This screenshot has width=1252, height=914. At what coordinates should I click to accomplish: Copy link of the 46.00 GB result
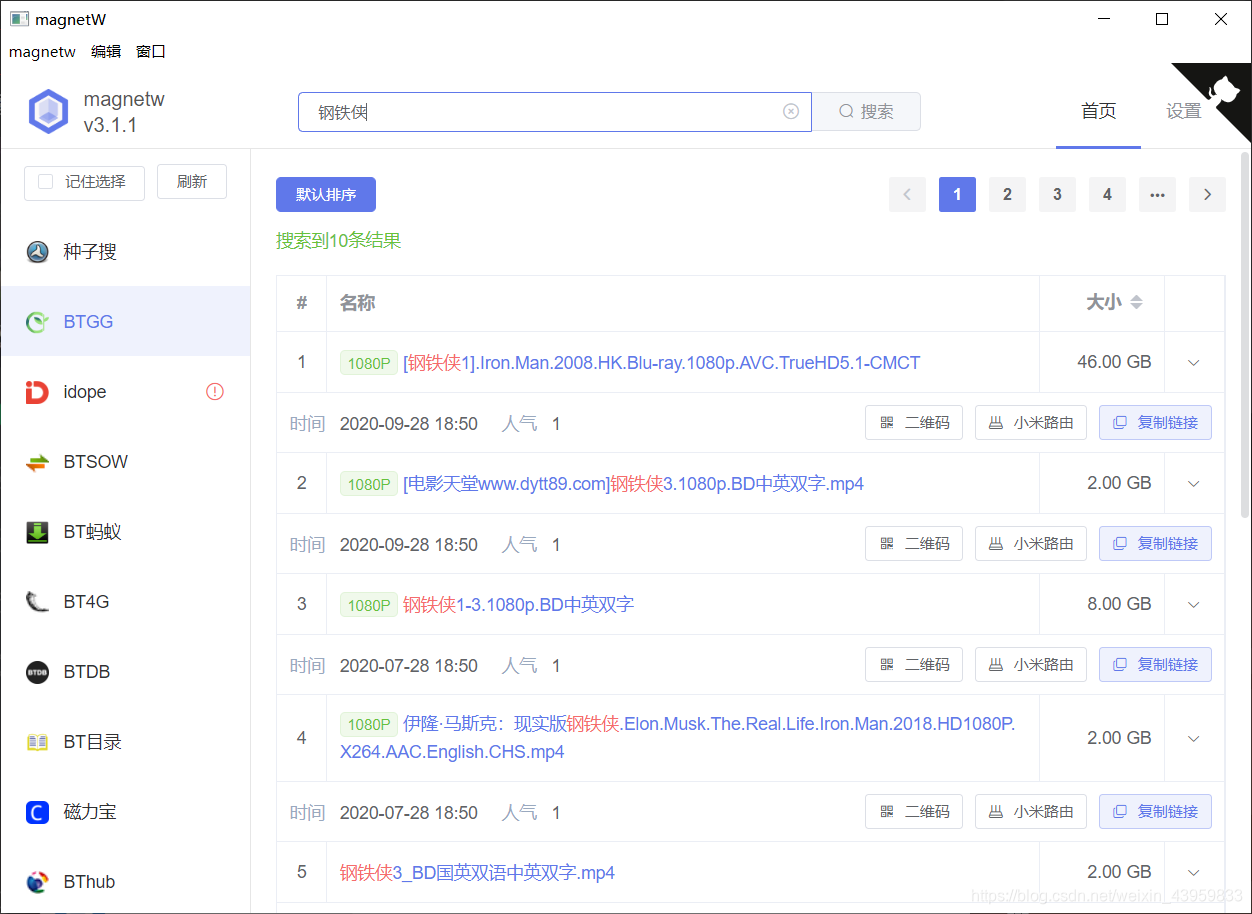point(1155,423)
